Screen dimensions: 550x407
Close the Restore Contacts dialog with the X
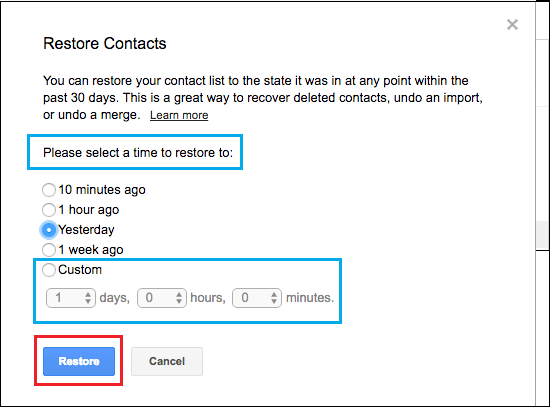coord(512,25)
